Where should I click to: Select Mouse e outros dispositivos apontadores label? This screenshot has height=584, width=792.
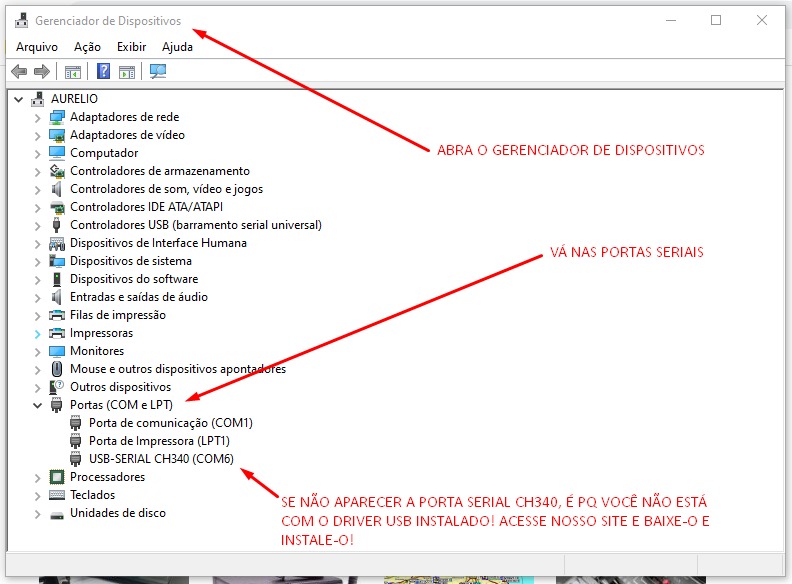178,369
